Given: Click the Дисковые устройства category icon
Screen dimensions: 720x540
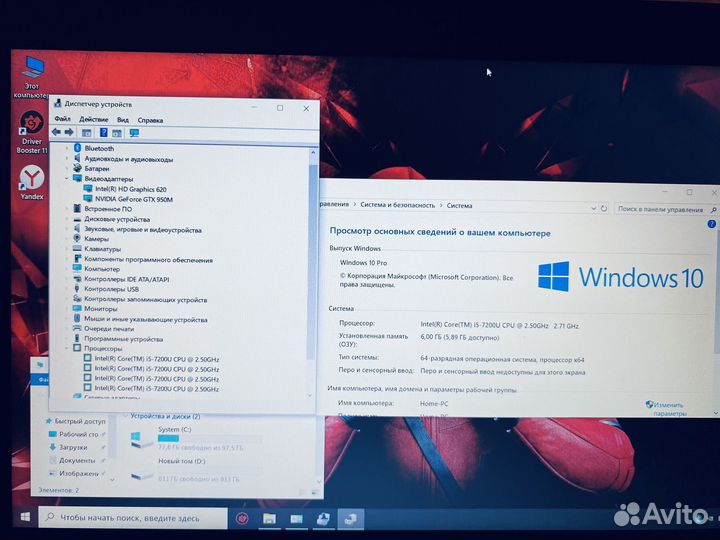Looking at the screenshot, I should pos(77,219).
